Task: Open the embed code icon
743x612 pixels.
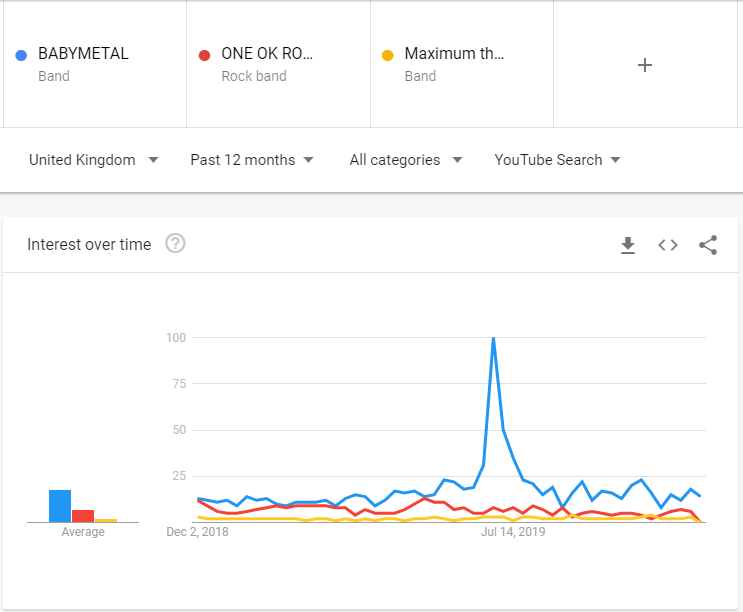Action: [x=668, y=245]
